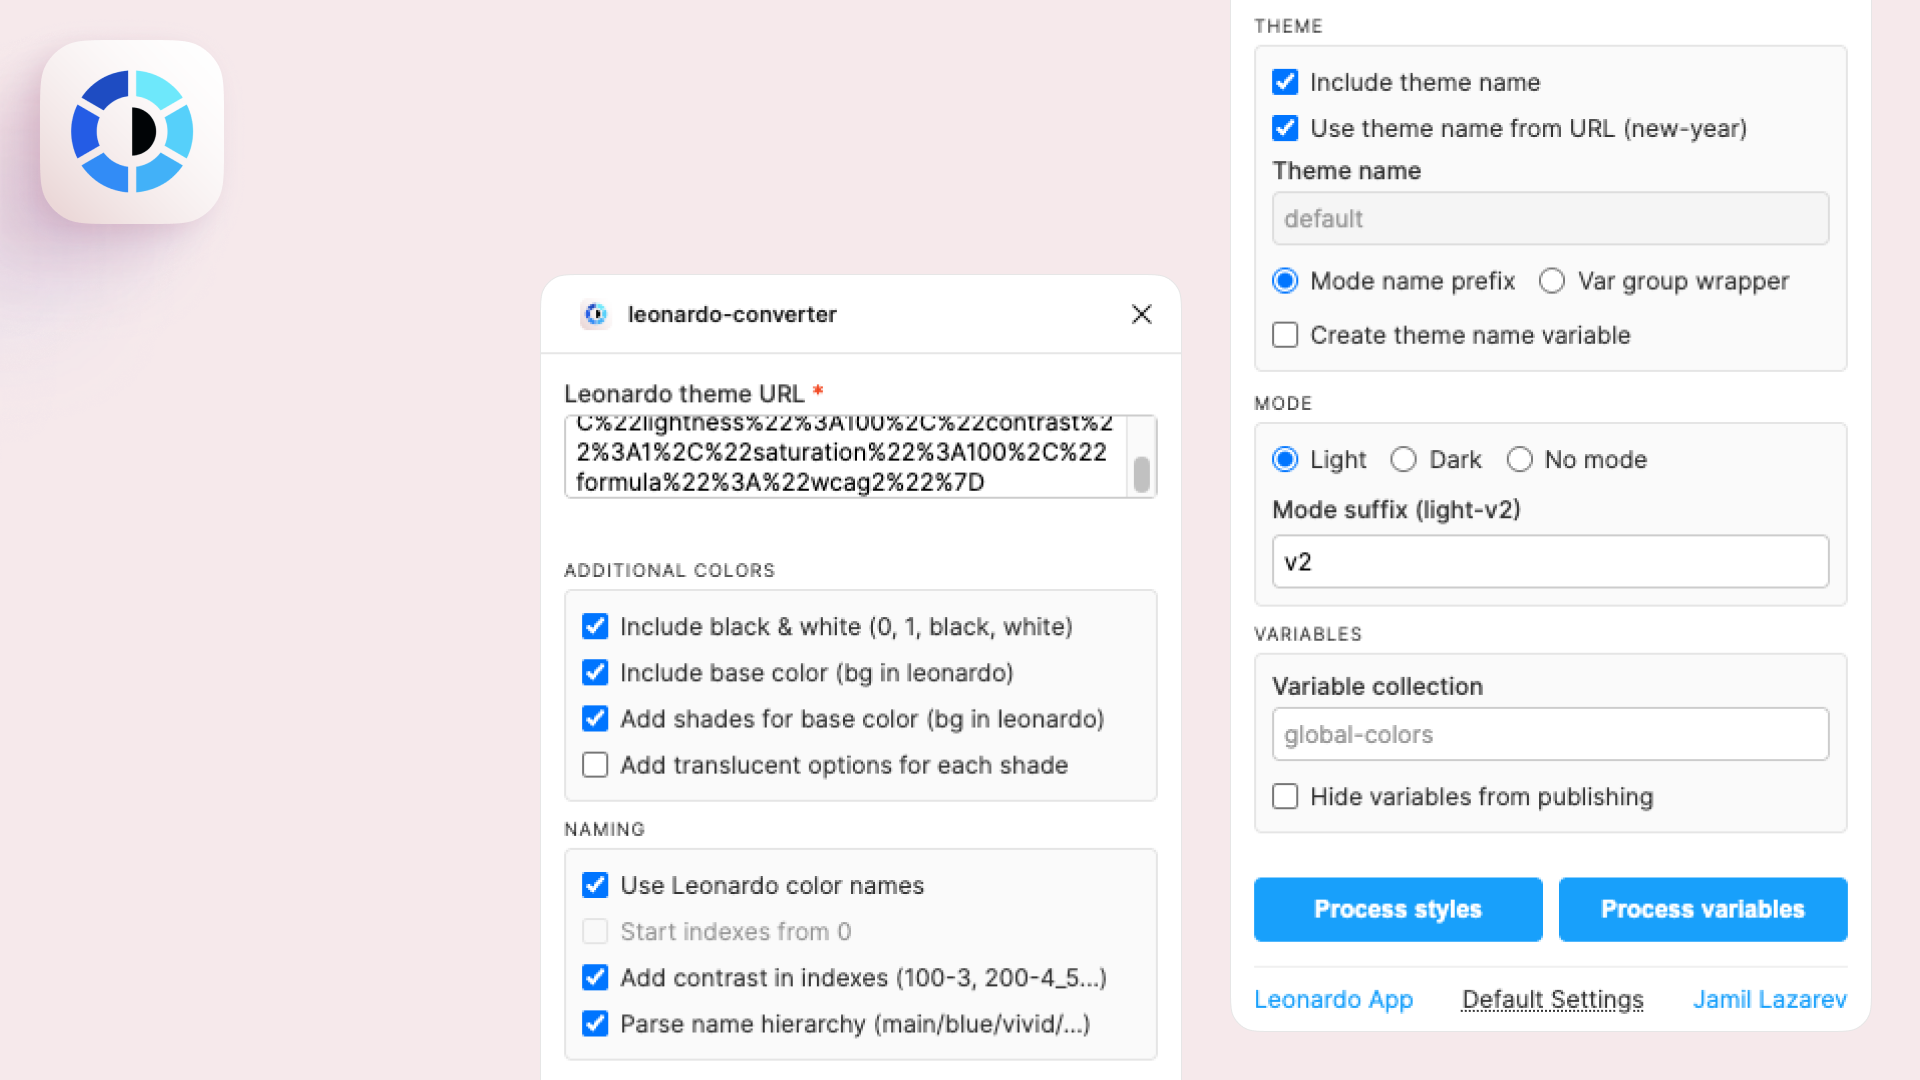Open the Leonardo App link
The image size is (1920, 1080).
pos(1333,999)
